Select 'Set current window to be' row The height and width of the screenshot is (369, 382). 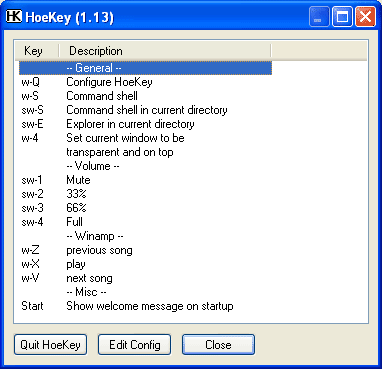point(146,138)
